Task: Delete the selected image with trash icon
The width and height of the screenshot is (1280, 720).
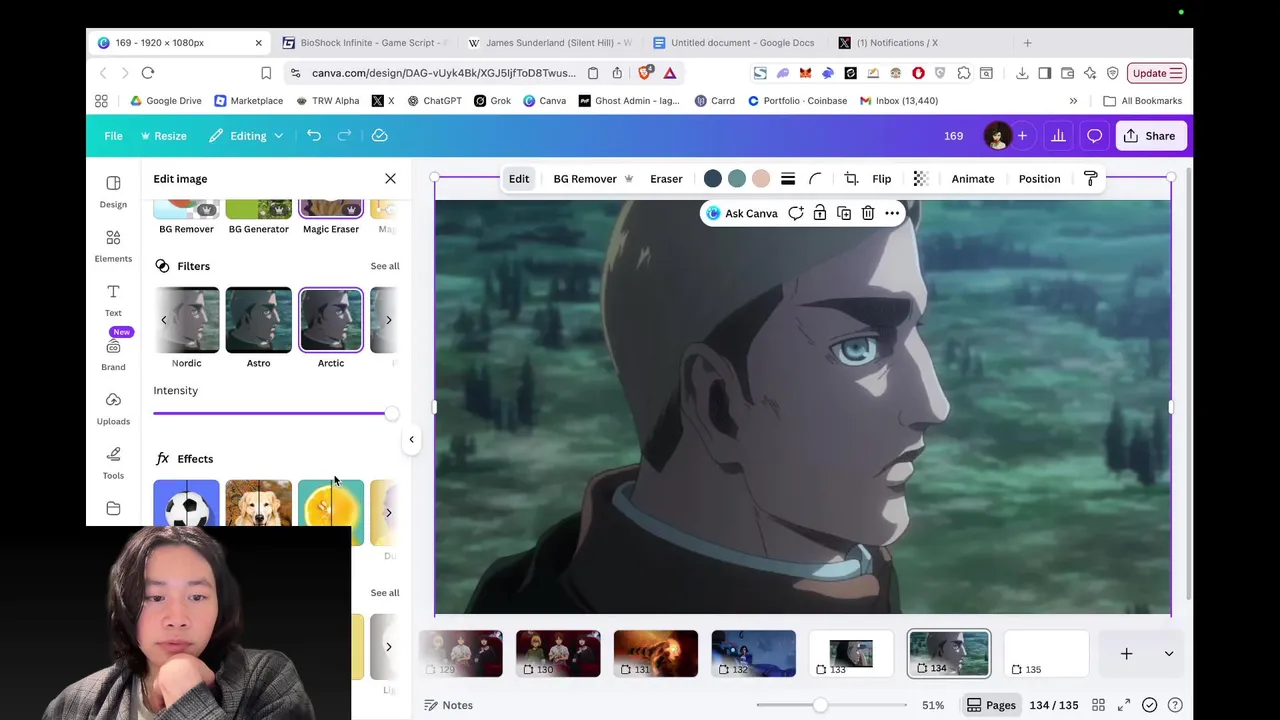Action: coord(868,213)
